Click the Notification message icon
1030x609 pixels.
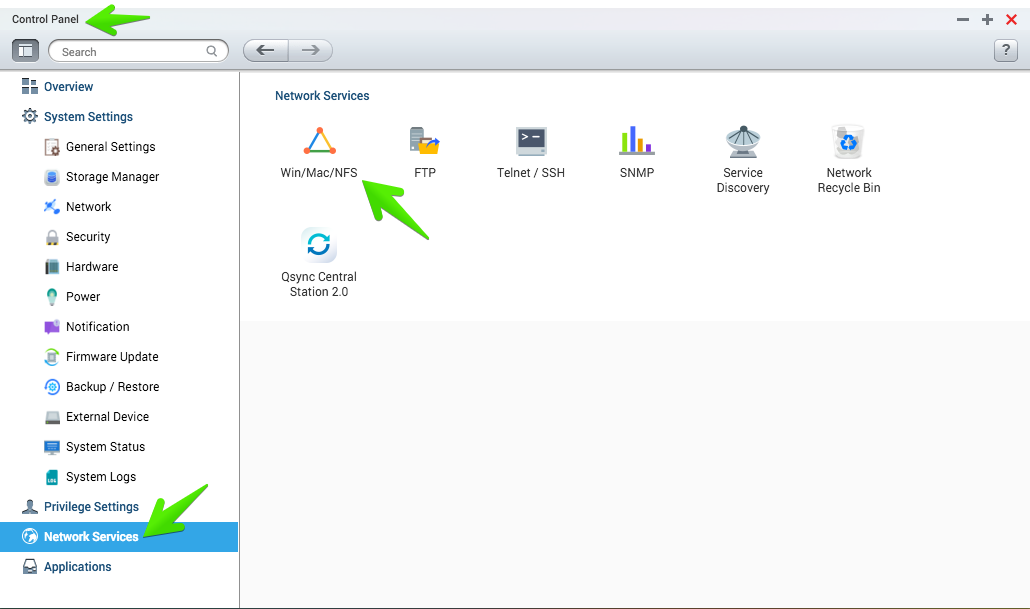tap(52, 327)
